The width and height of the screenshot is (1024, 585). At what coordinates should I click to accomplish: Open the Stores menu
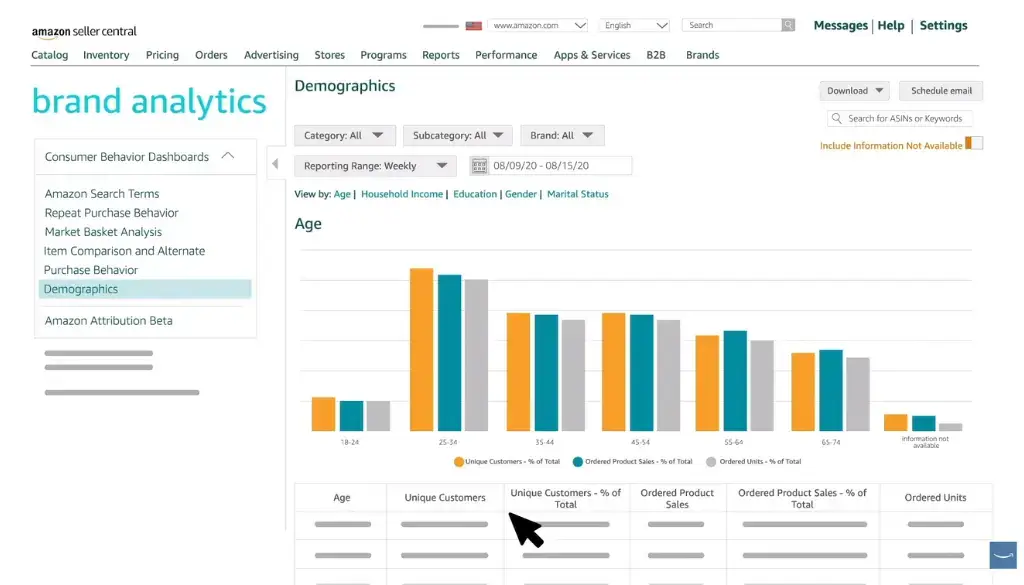pyautogui.click(x=329, y=55)
